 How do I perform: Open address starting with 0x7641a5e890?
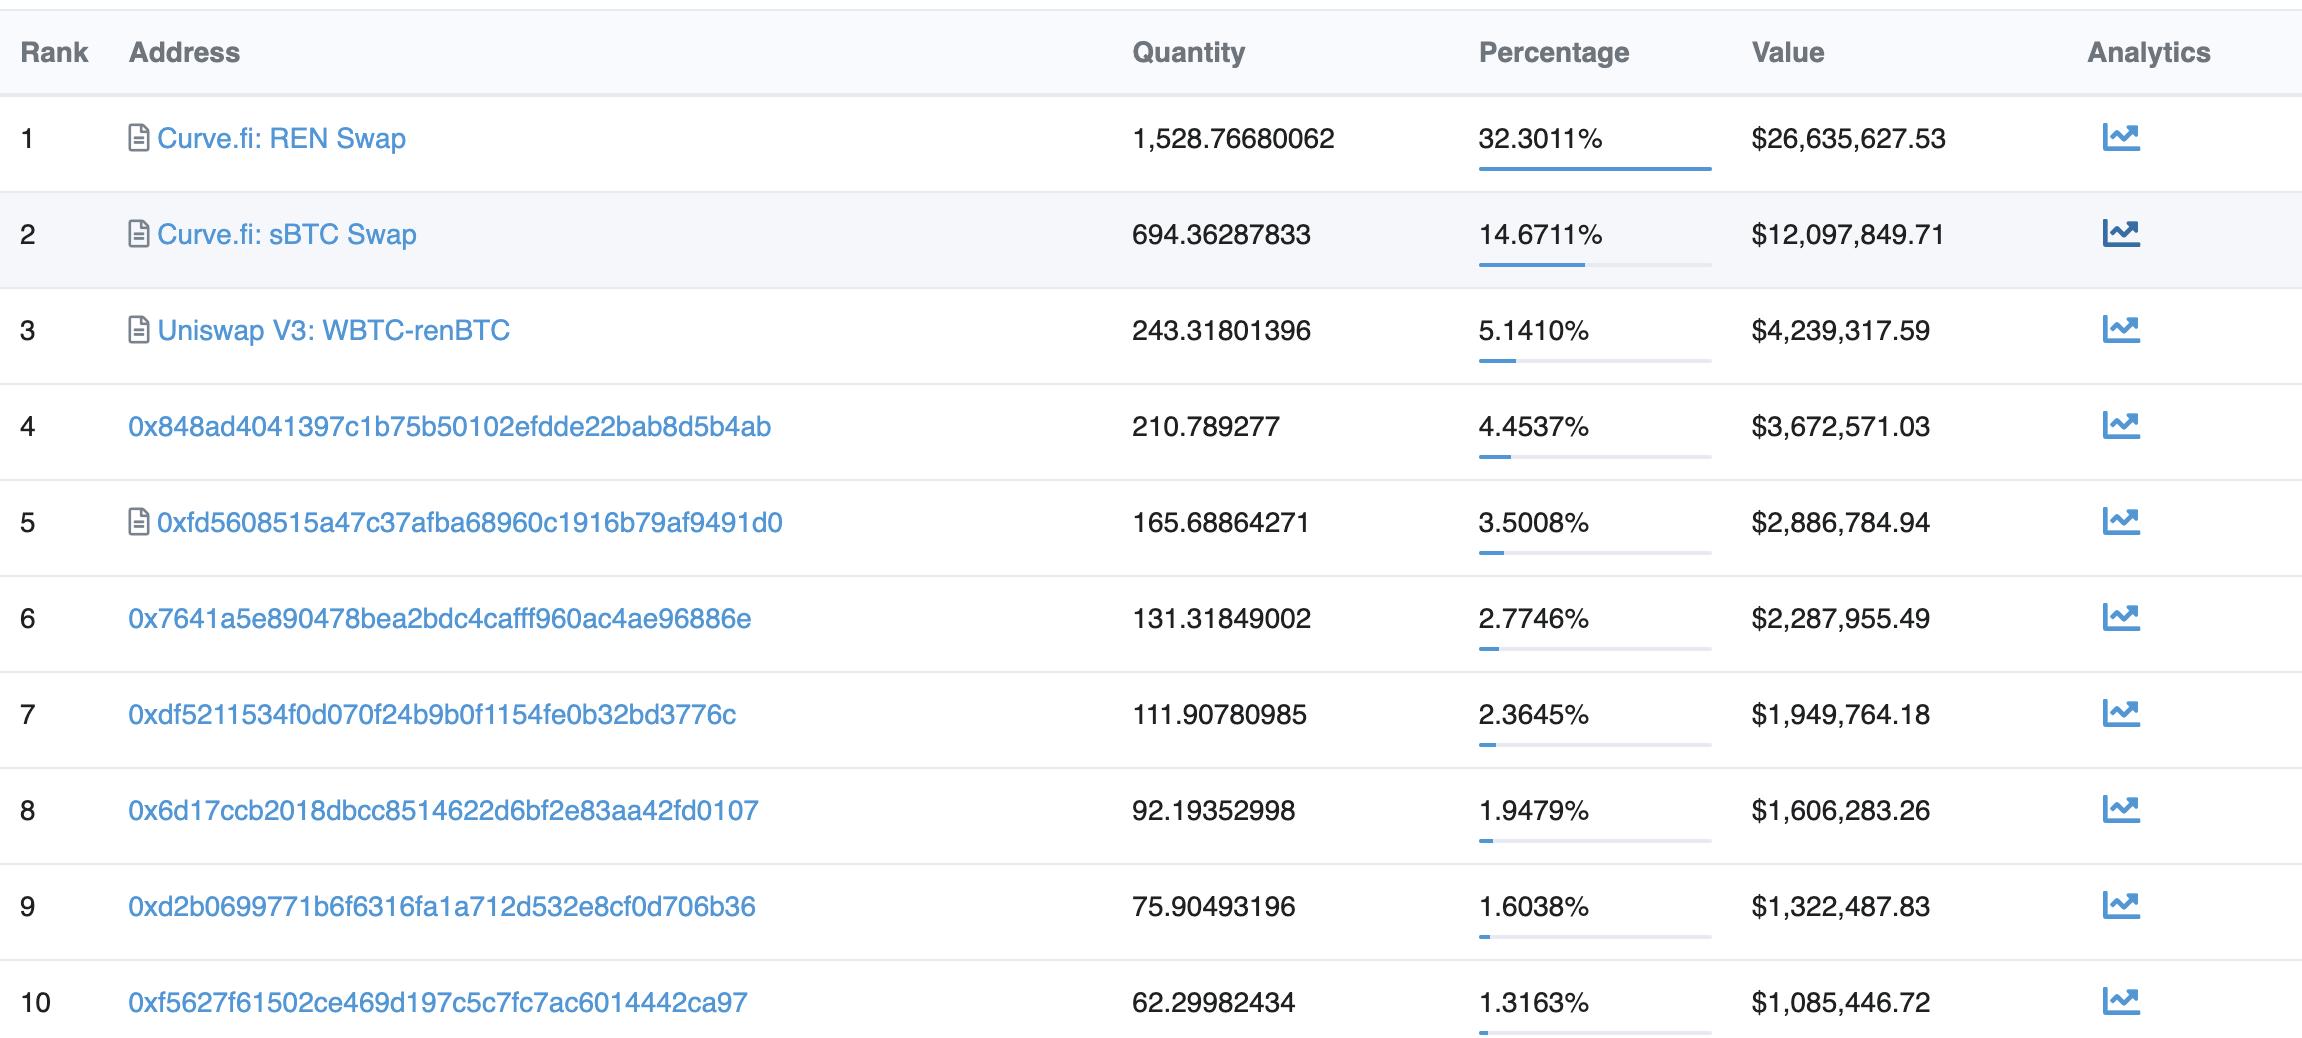[439, 618]
